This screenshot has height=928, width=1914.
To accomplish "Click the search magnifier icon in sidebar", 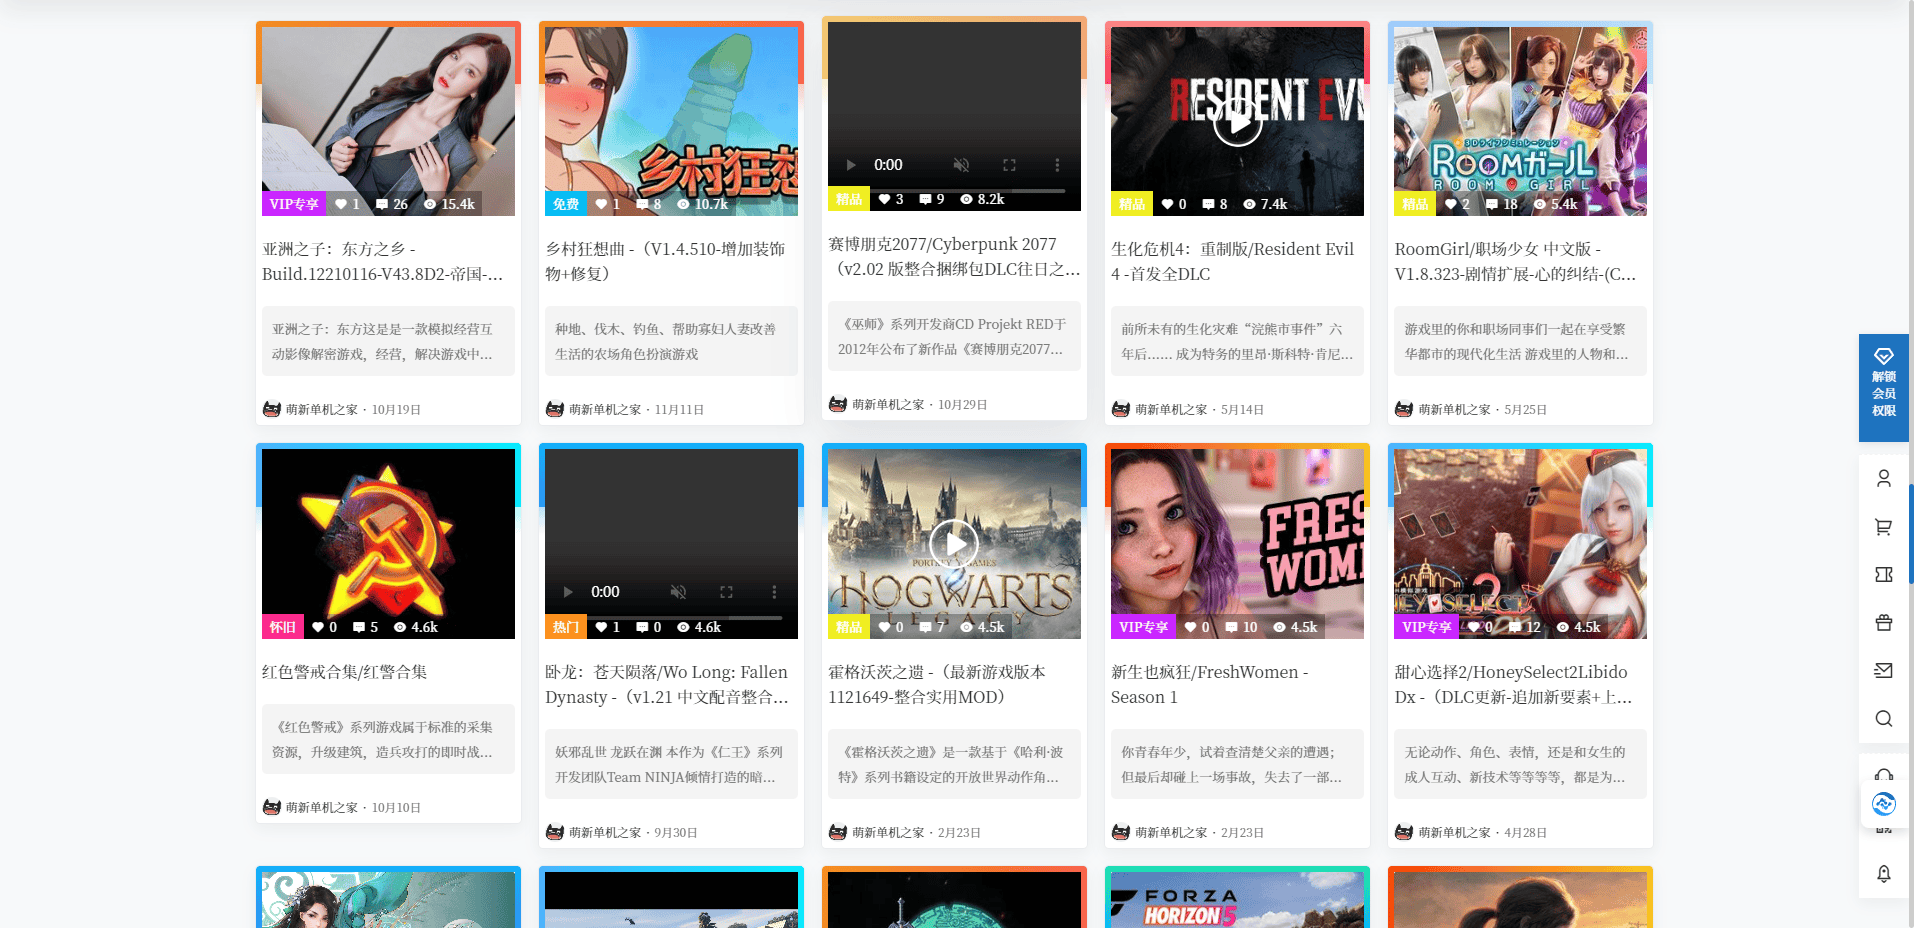I will [1883, 719].
